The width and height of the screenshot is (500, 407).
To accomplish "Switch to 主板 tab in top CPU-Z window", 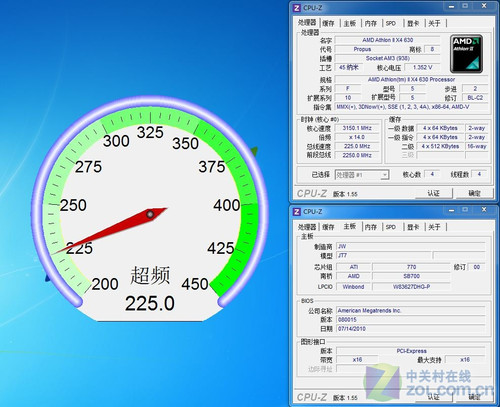I will 350,23.
